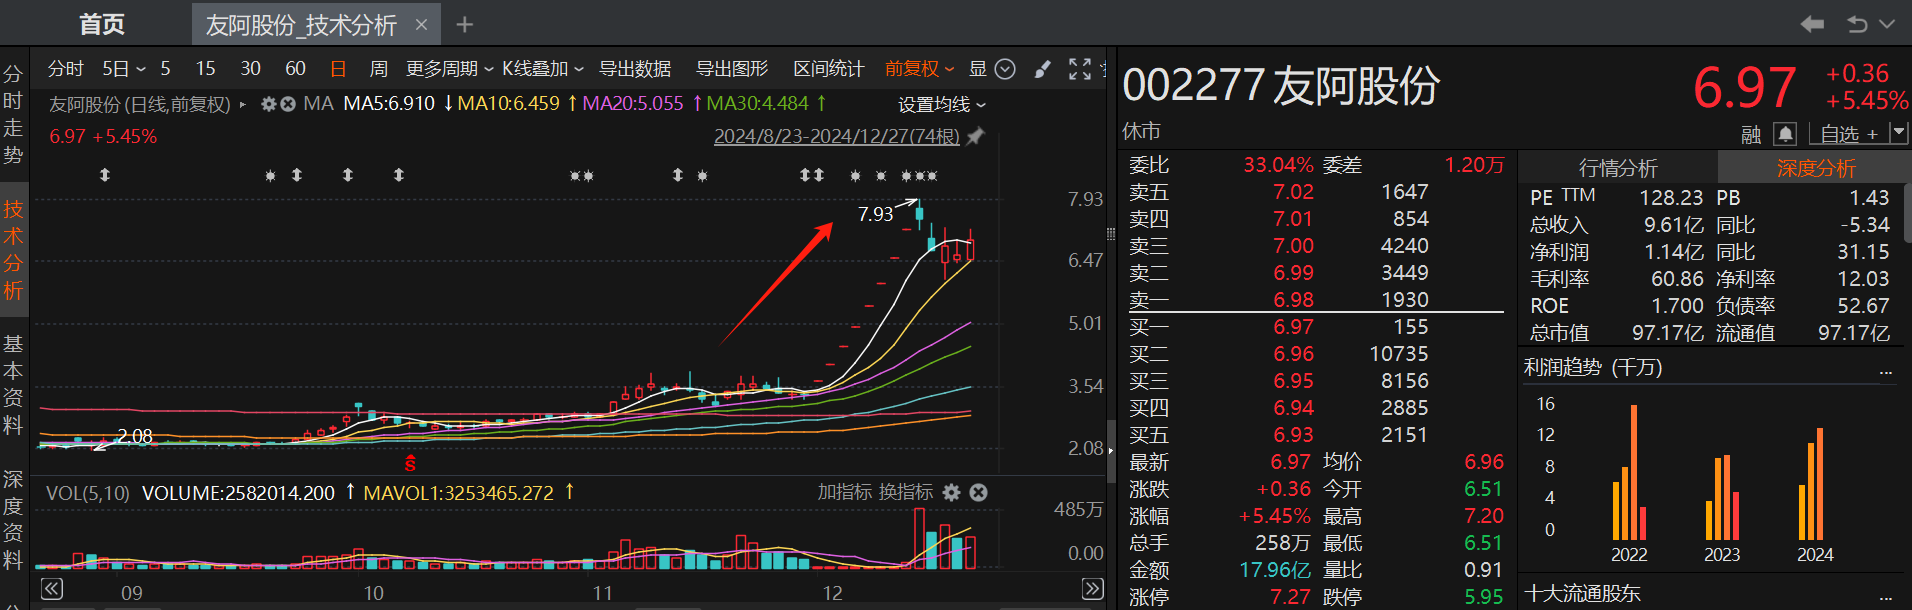Open the 基本资料 sidebar section
The height and width of the screenshot is (610, 1912).
click(x=13, y=384)
